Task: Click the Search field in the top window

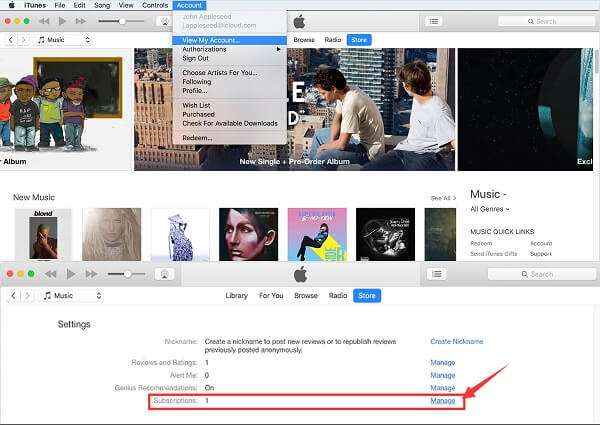Action: tap(546, 21)
